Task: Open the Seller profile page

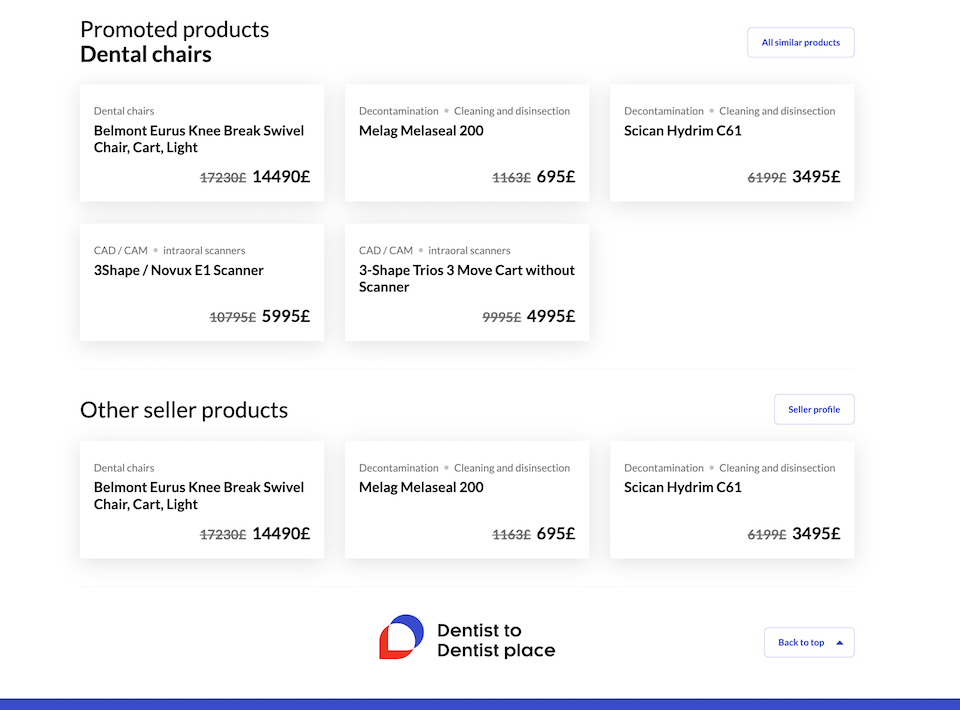Action: 813,410
